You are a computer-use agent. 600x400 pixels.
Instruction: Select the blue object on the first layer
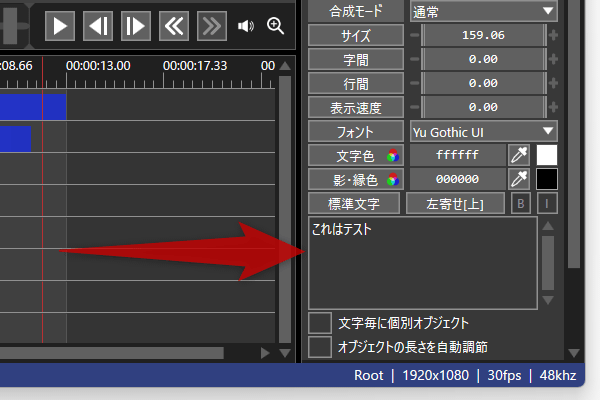coord(33,107)
